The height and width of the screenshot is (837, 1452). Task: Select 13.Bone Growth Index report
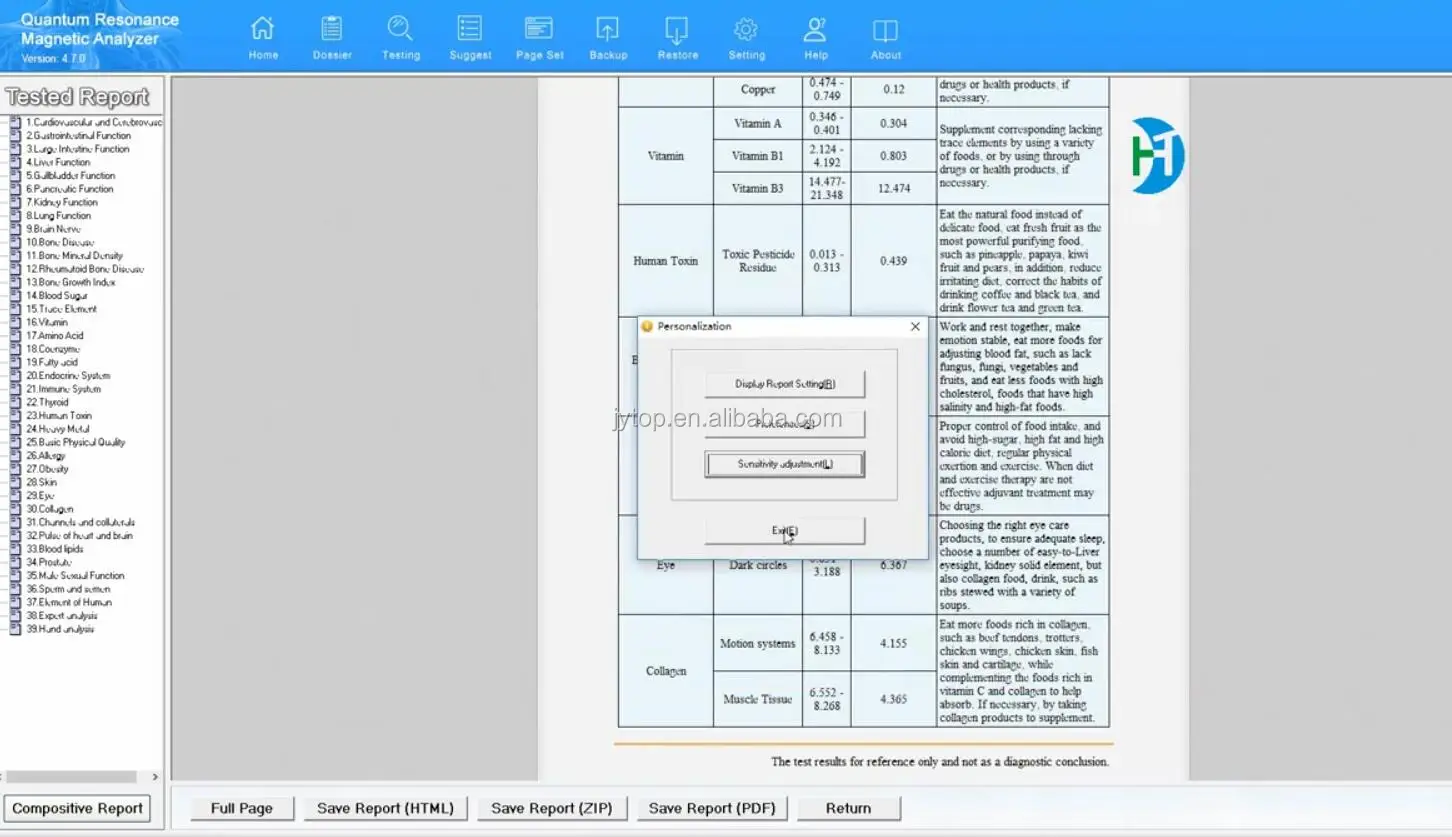[x=71, y=282]
